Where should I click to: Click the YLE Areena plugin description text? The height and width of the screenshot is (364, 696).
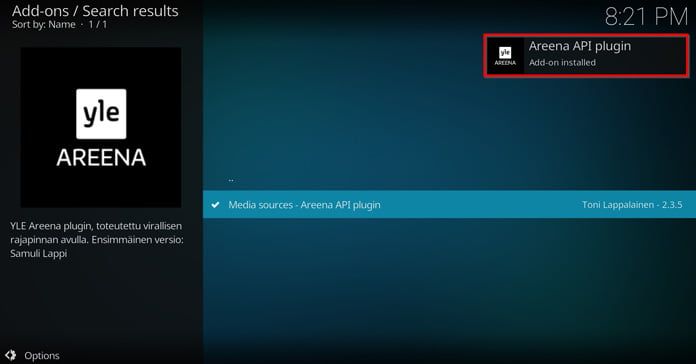coord(97,240)
